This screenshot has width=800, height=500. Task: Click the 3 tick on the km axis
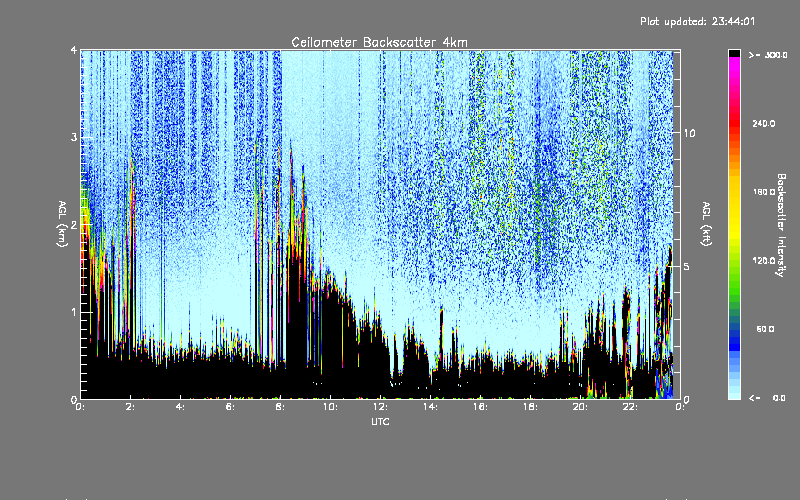pyautogui.click(x=74, y=137)
